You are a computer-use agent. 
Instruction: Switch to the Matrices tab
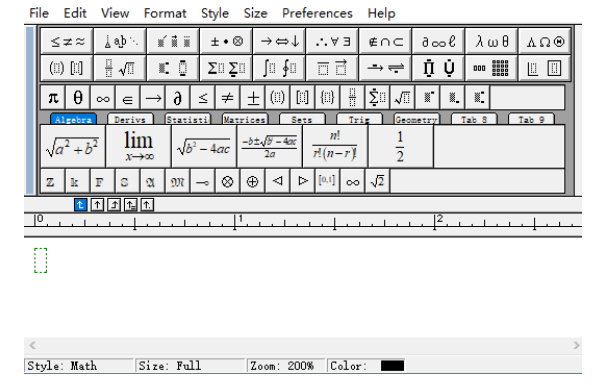(245, 119)
